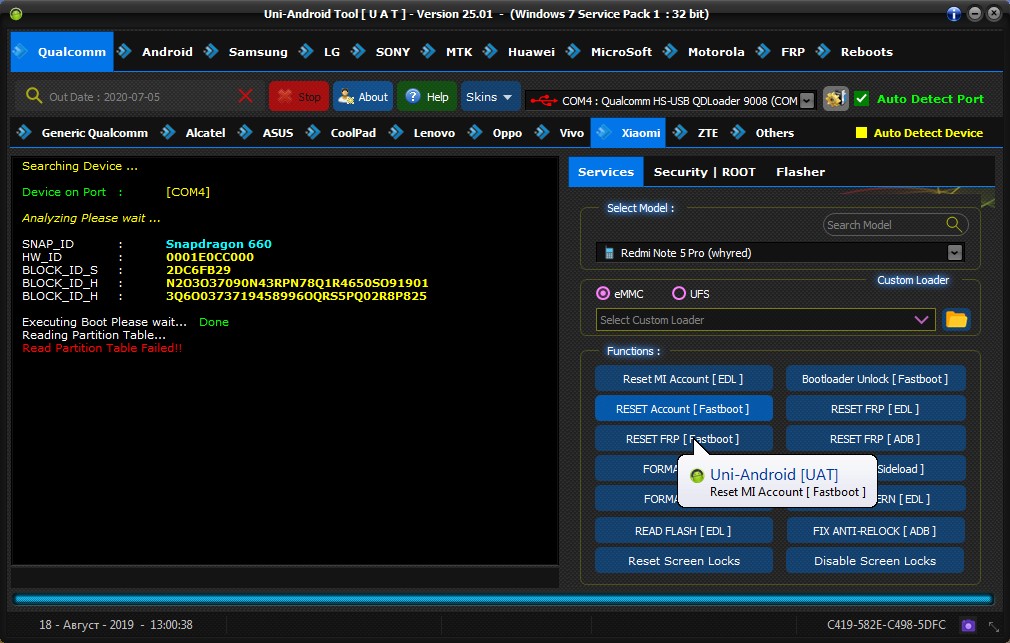Click the arrow icon beside Qualcomm tab

pos(21,51)
